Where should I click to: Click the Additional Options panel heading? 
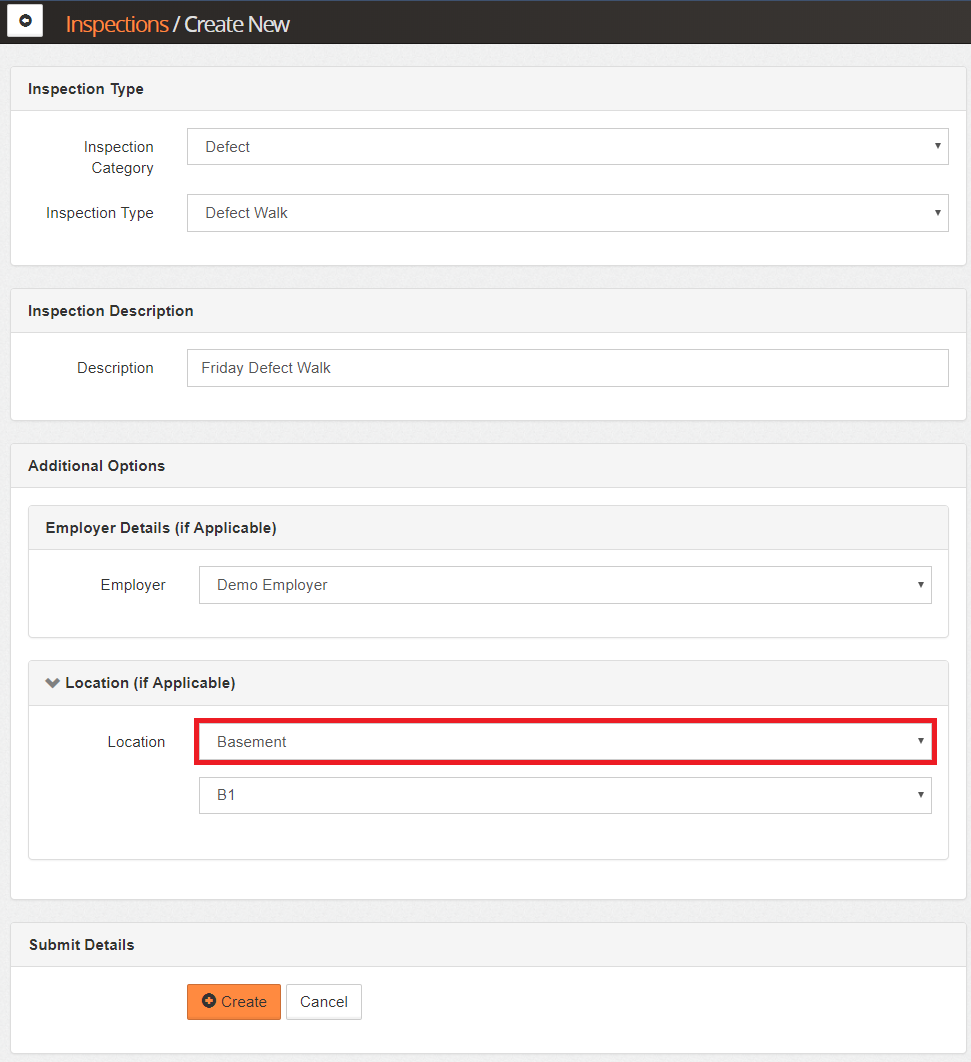(x=96, y=466)
